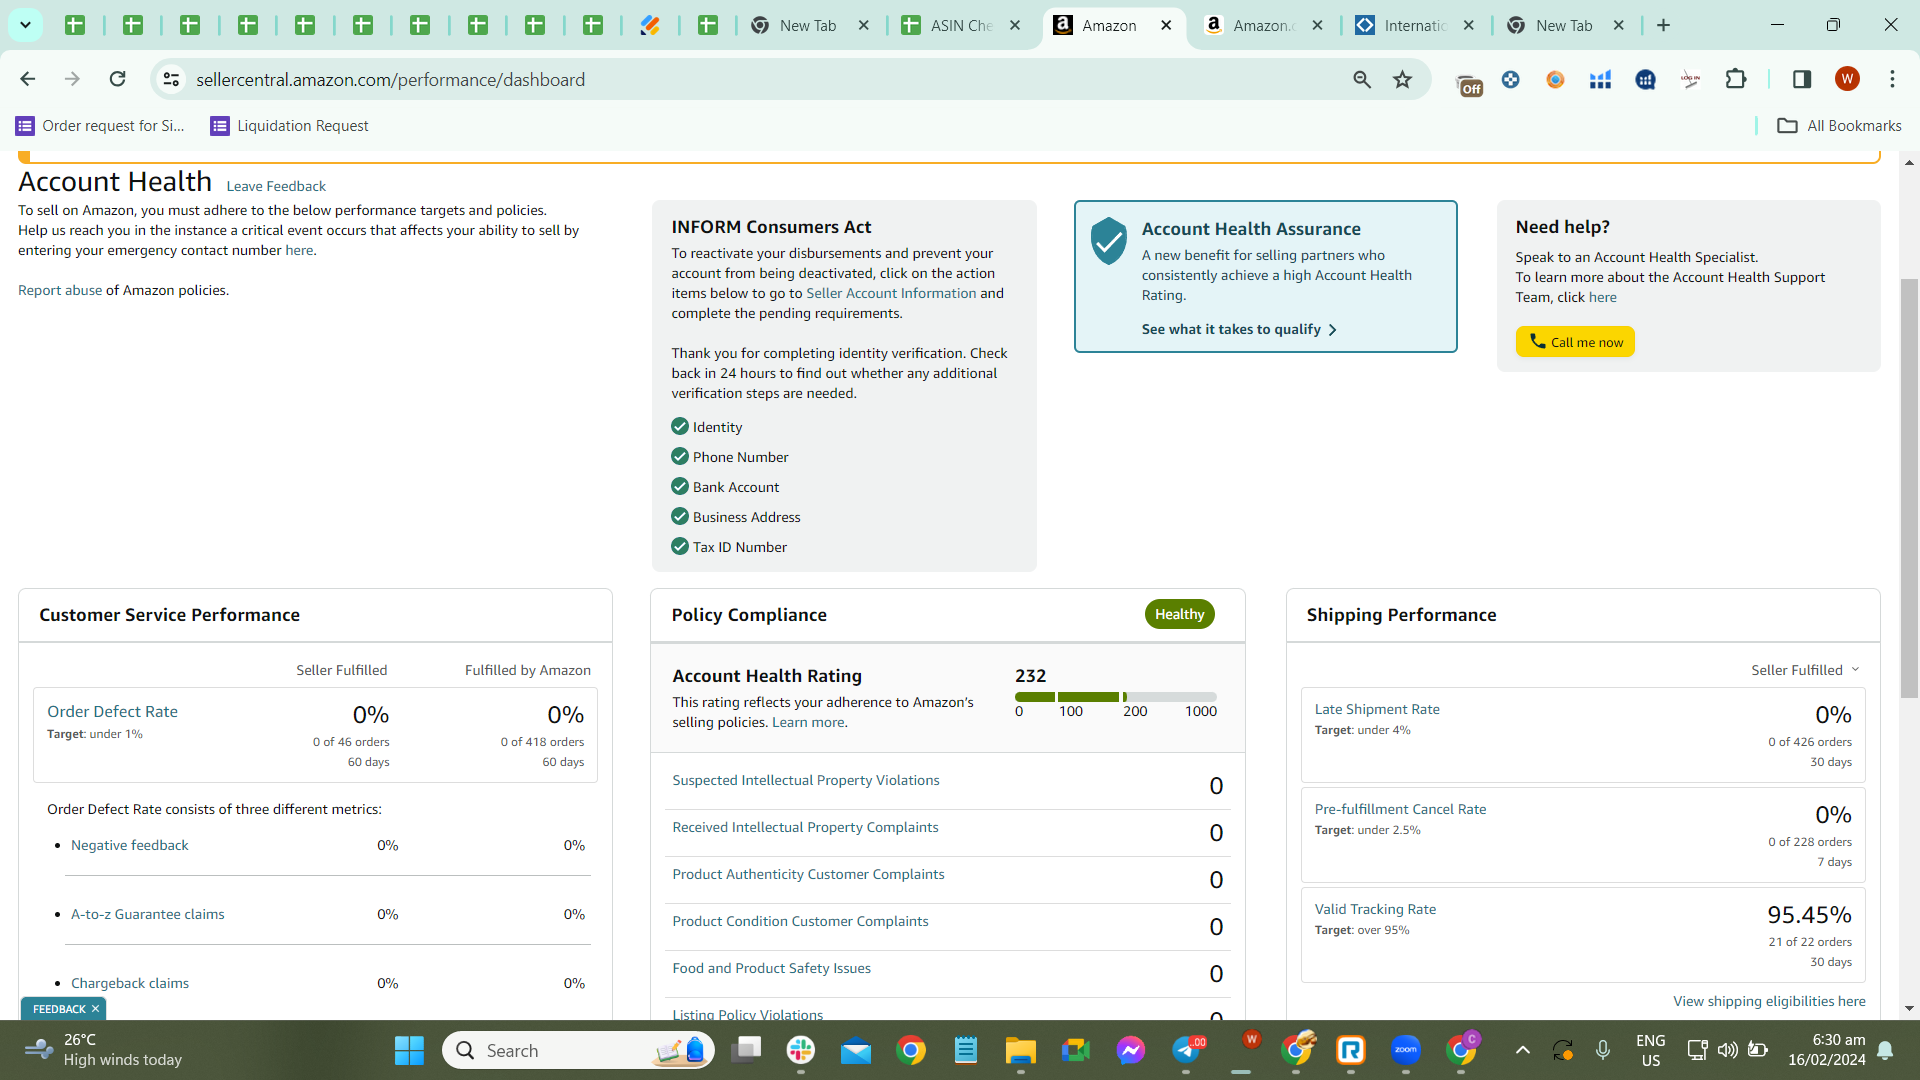Screen dimensions: 1920x1080
Task: Open the Negative feedback metric link
Action: click(129, 846)
